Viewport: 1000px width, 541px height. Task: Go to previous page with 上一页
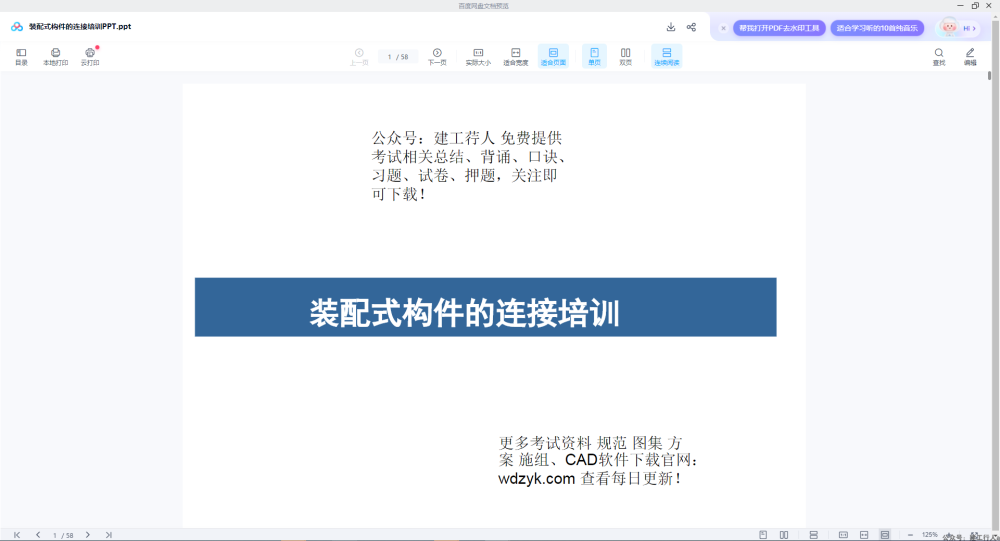click(359, 57)
